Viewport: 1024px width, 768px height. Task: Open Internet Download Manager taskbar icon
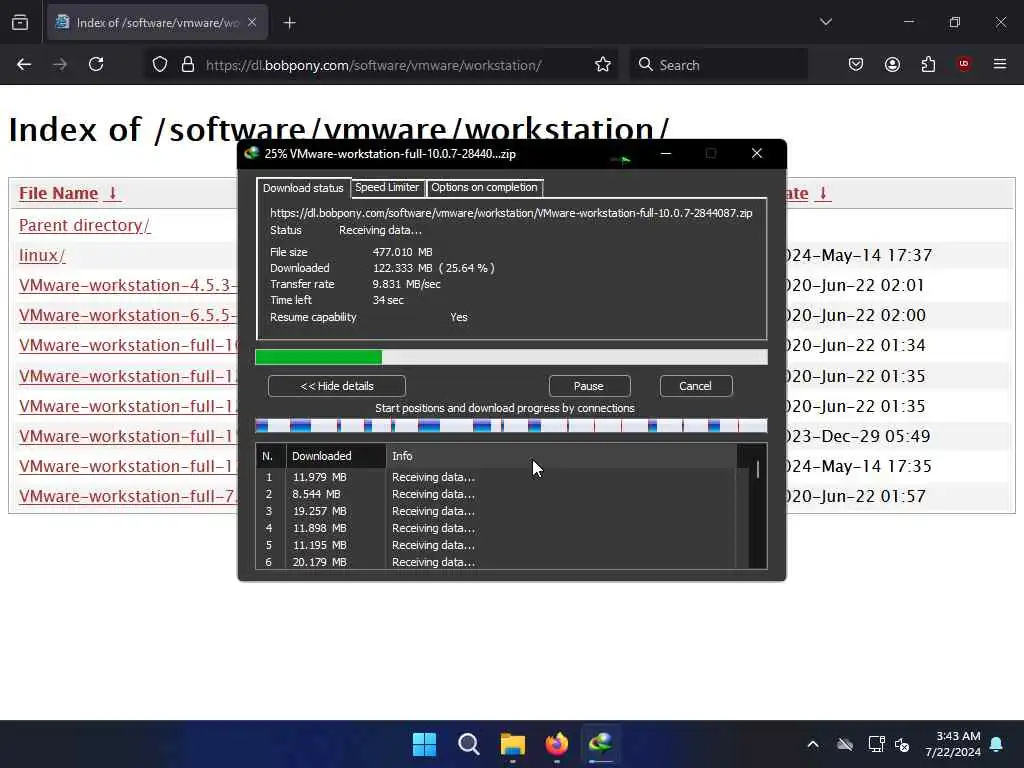[600, 744]
